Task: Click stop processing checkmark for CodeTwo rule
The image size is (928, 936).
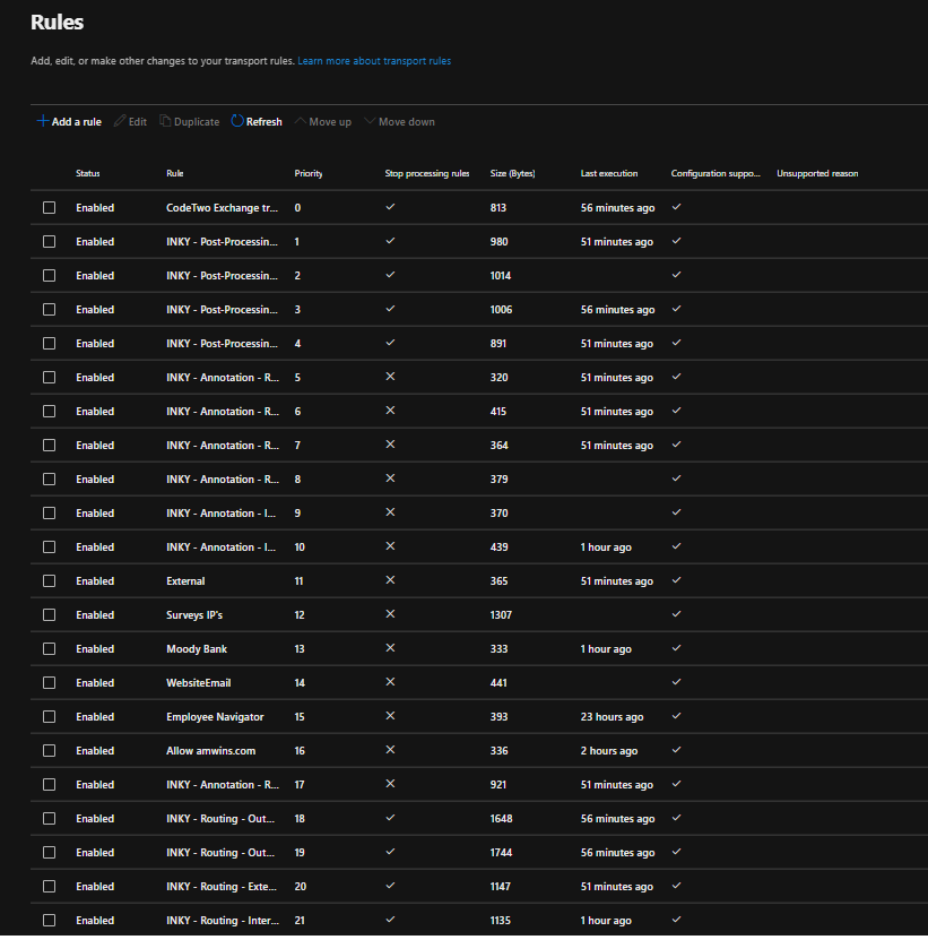Action: [x=390, y=207]
